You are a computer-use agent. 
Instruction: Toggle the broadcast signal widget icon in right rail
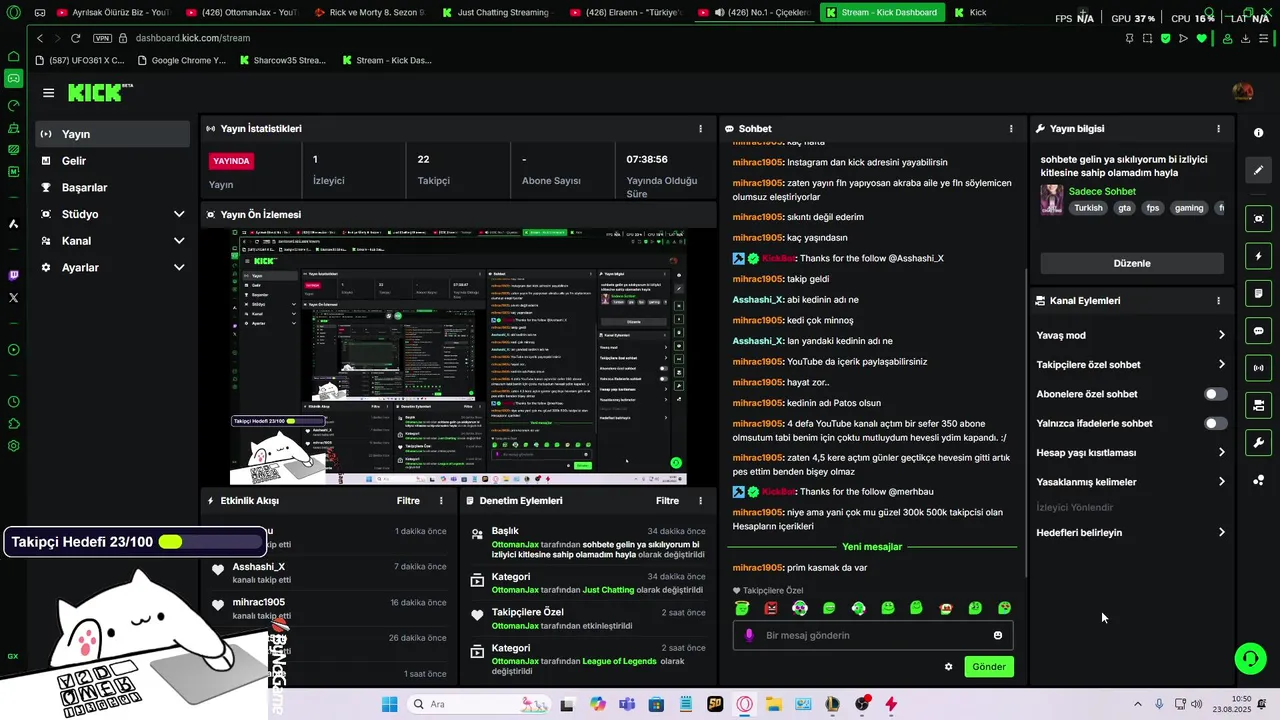(x=1258, y=368)
